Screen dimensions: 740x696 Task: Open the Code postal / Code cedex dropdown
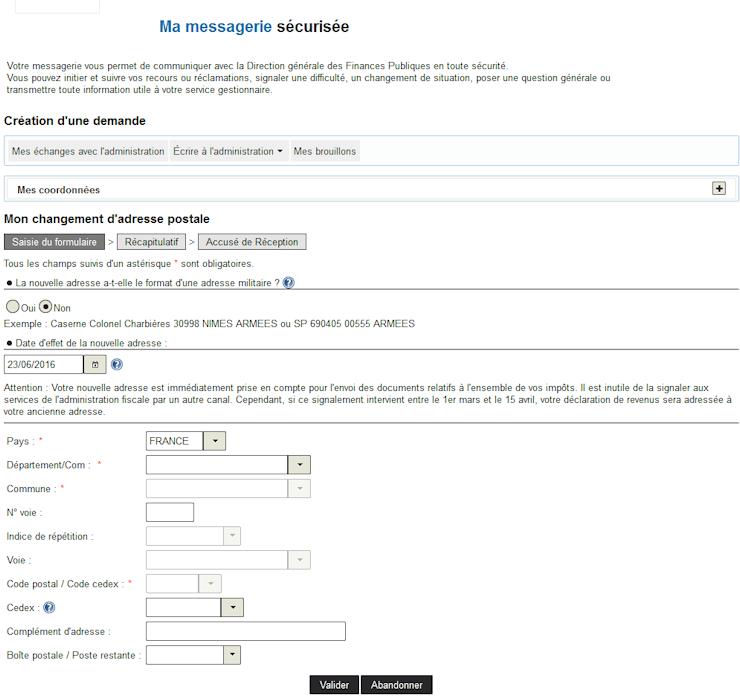[210, 584]
